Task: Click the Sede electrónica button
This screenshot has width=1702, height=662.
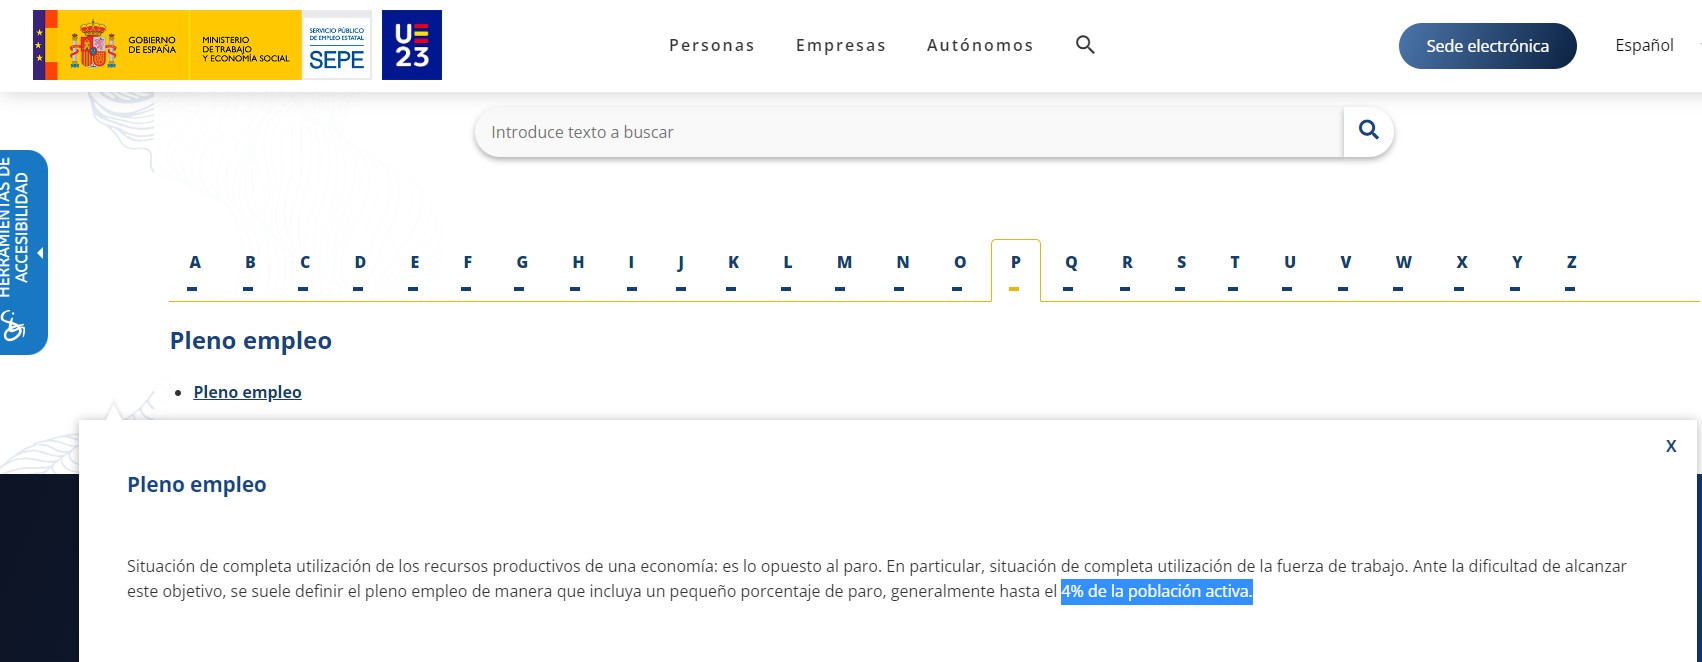Action: tap(1487, 46)
